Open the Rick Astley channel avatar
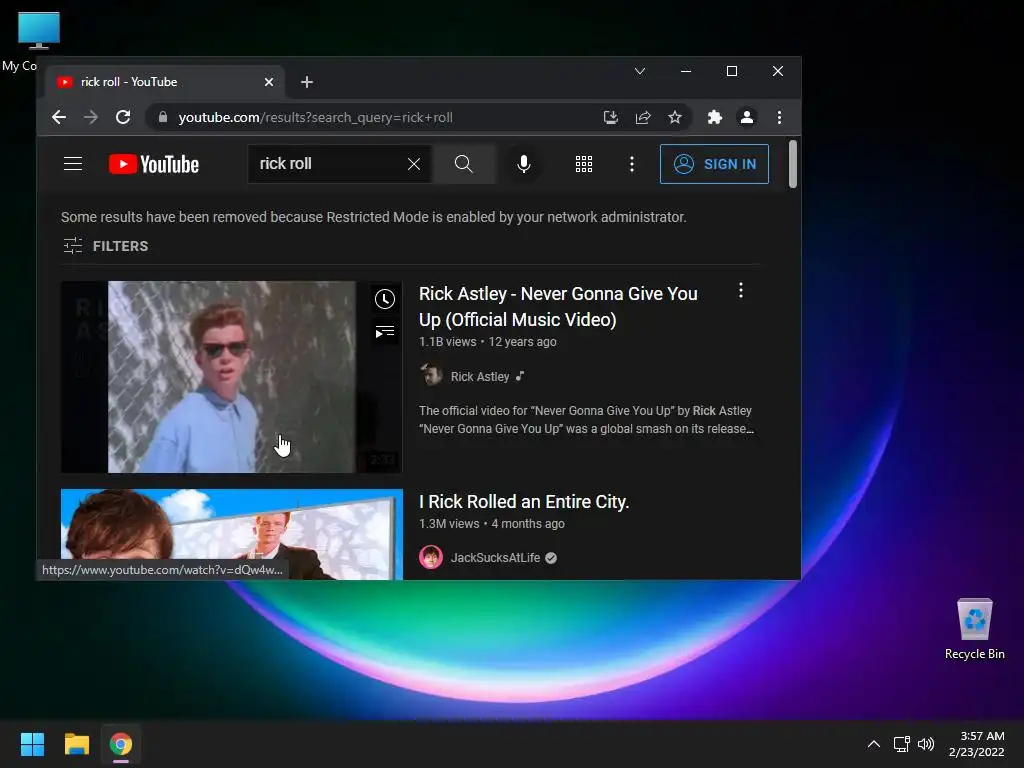The width and height of the screenshot is (1024, 768). (431, 376)
